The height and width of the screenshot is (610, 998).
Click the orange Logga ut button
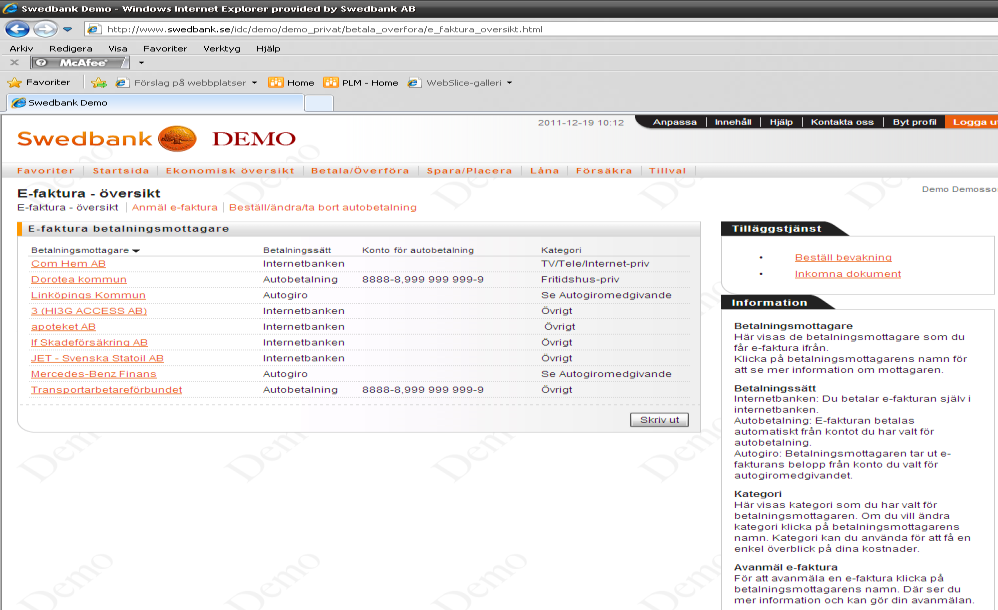click(972, 122)
